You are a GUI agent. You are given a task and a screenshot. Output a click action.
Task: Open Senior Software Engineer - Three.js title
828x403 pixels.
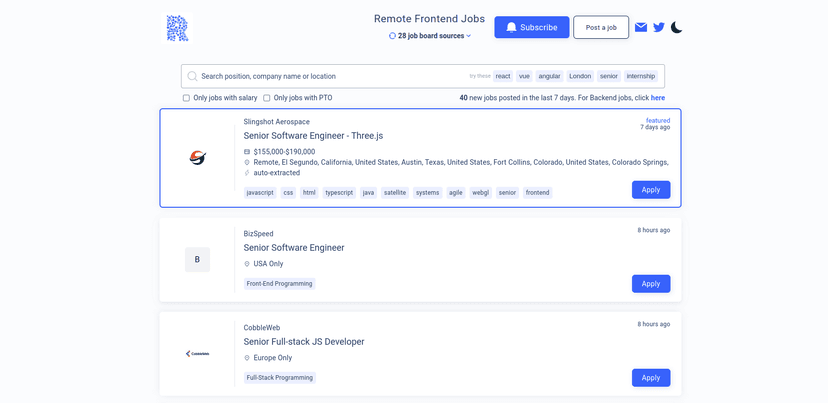pyautogui.click(x=313, y=136)
